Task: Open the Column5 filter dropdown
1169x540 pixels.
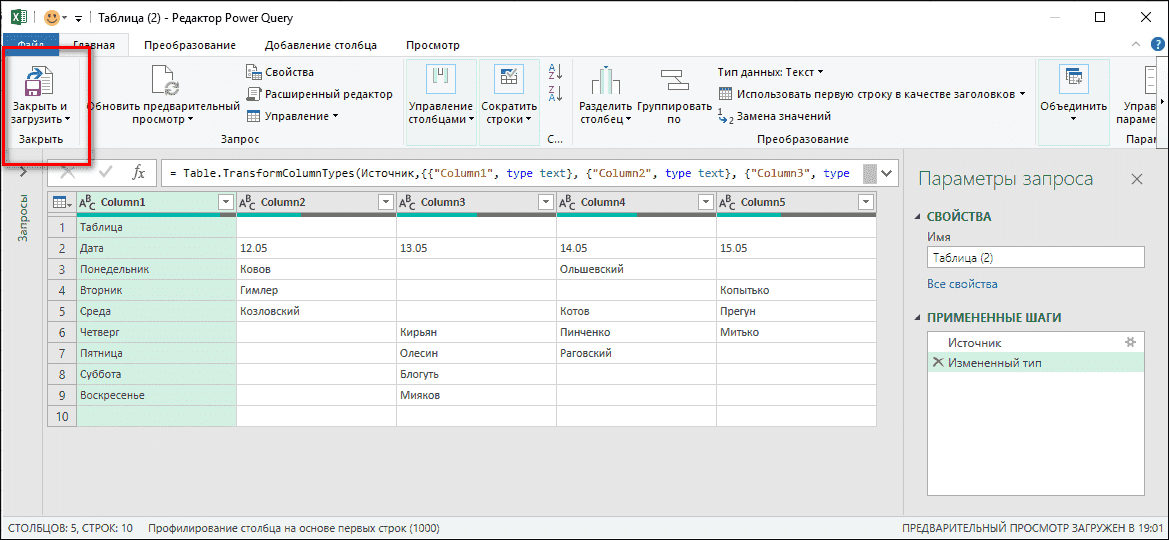Action: click(x=866, y=203)
